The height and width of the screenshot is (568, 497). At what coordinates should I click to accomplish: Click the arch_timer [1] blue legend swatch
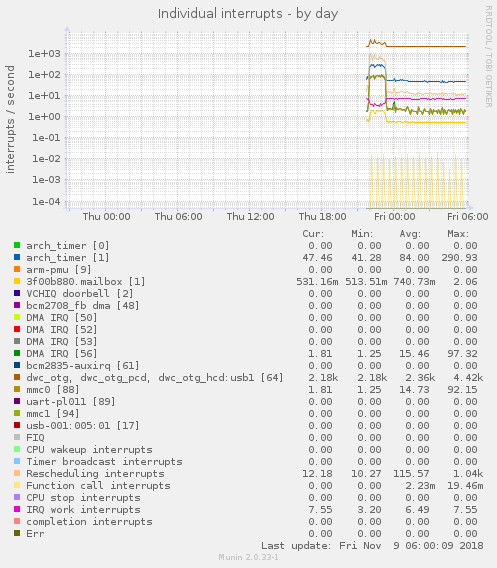point(17,257)
